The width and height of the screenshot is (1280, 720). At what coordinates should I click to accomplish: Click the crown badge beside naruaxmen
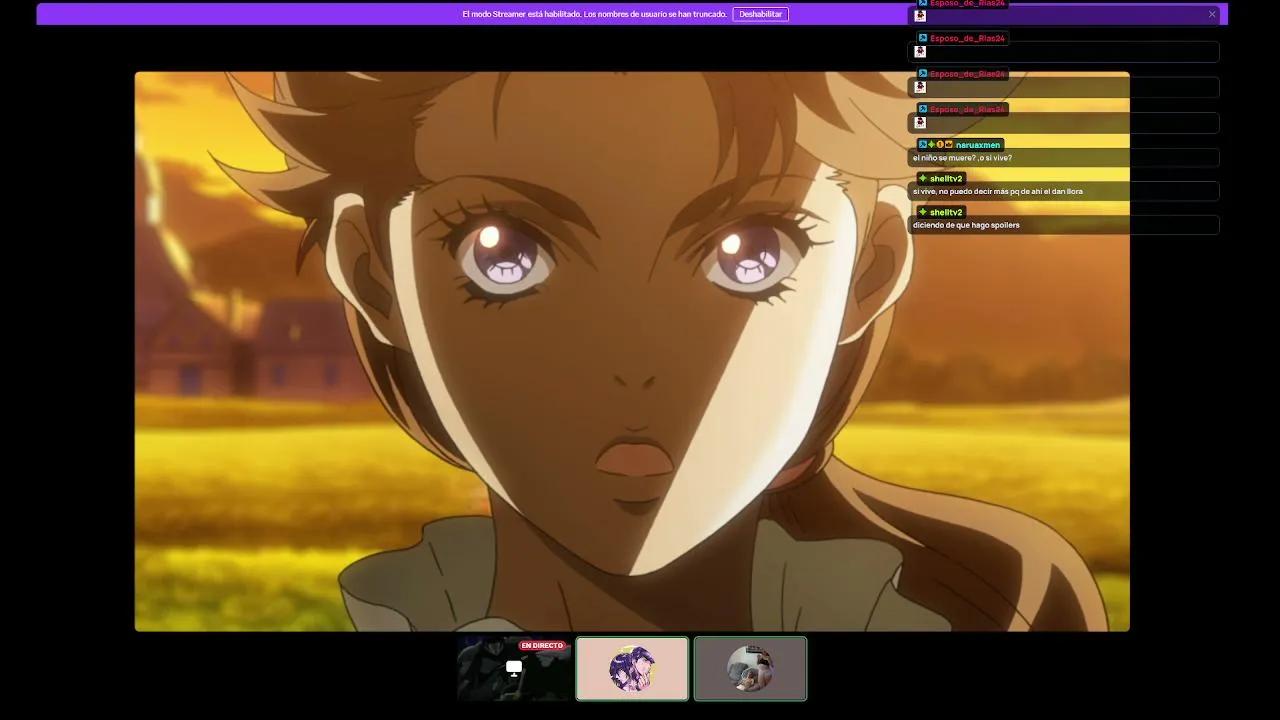tap(948, 145)
